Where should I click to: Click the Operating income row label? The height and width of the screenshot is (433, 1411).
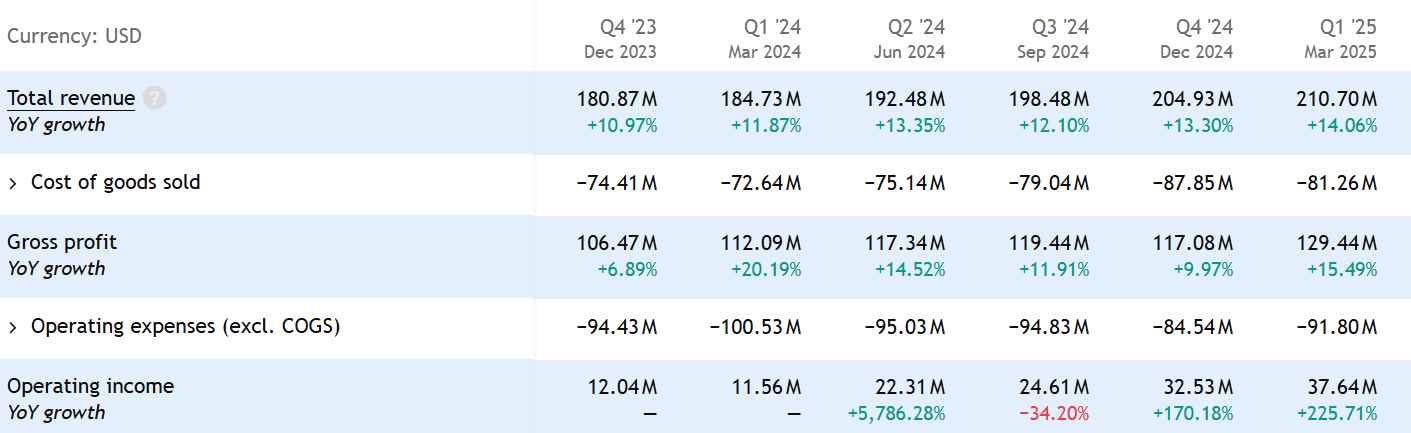pos(90,386)
